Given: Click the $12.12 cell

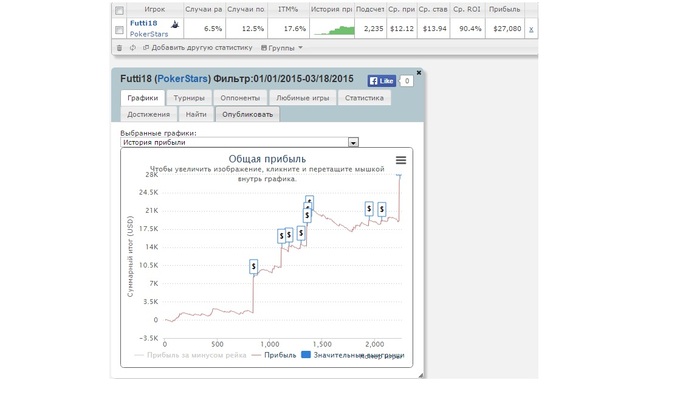Looking at the screenshot, I should click(x=402, y=29).
